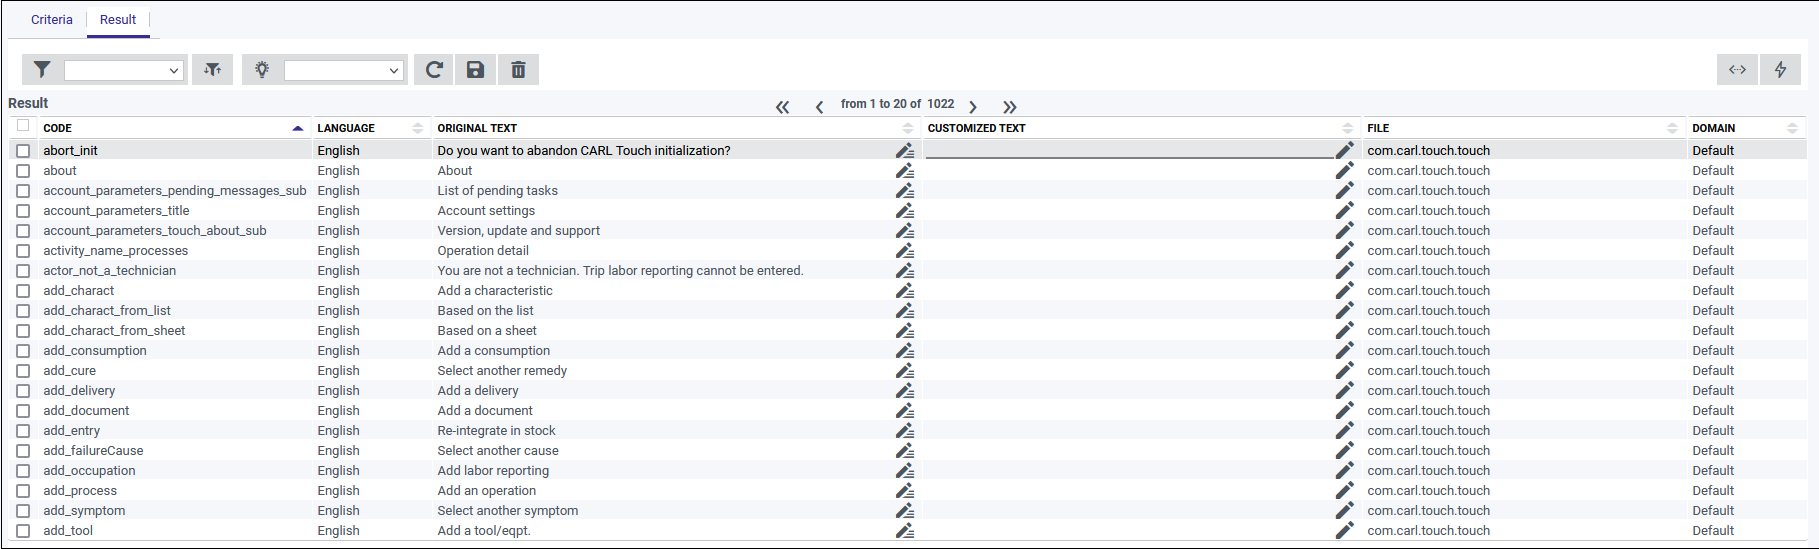Viewport: 1819px width, 549px height.
Task: Toggle the select-all header checkbox
Action: coord(23,125)
